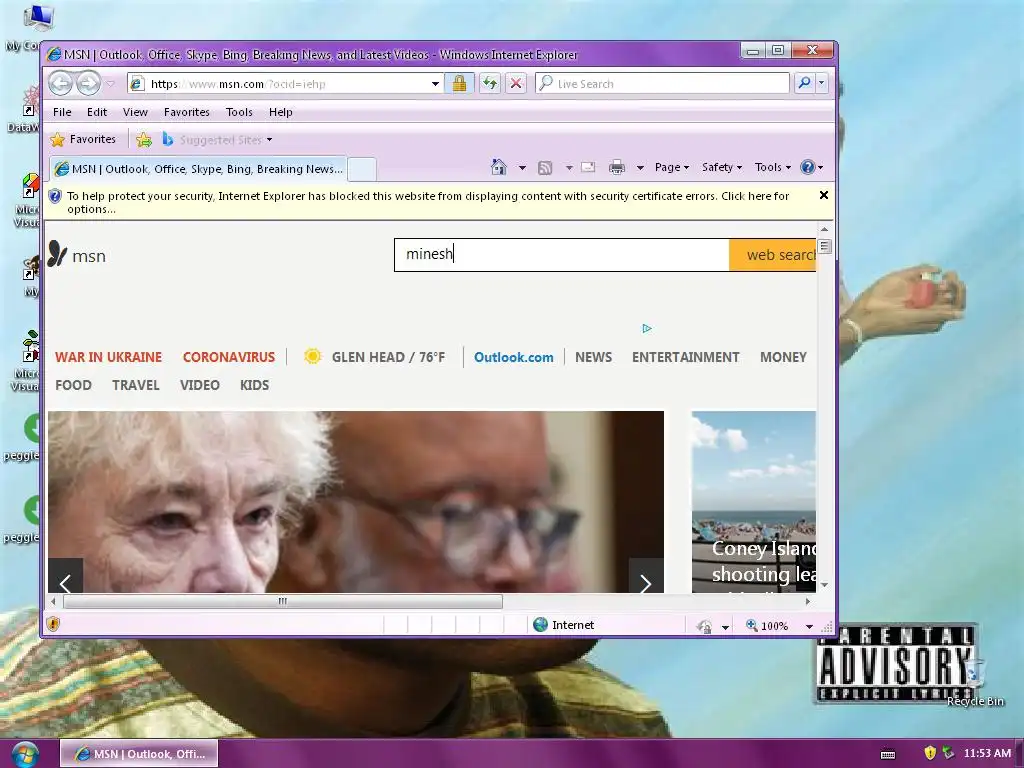1024x768 pixels.
Task: Go forward with the Forward arrow button
Action: coord(88,84)
